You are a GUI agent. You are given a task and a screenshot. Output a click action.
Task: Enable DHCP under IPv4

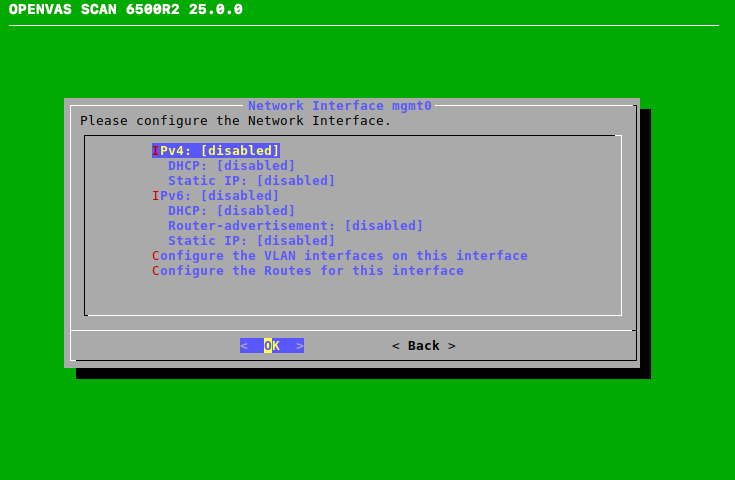231,166
